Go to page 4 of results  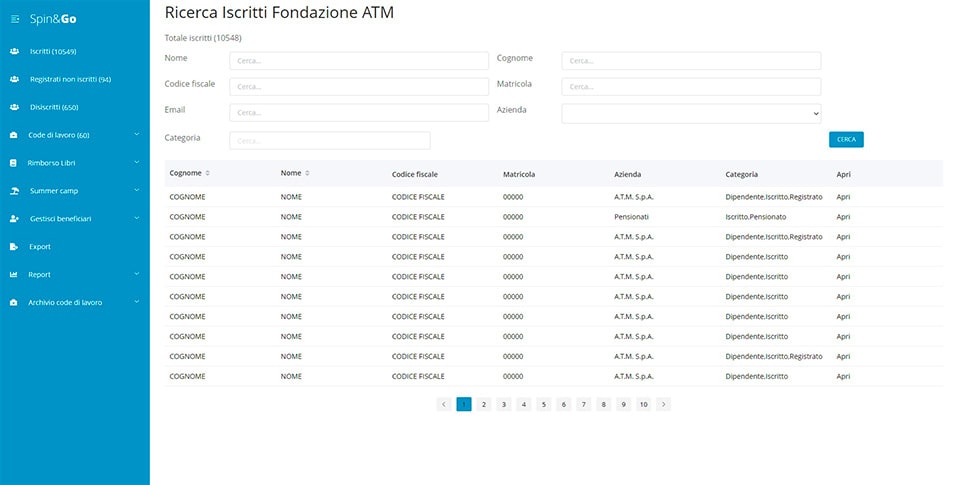click(524, 404)
